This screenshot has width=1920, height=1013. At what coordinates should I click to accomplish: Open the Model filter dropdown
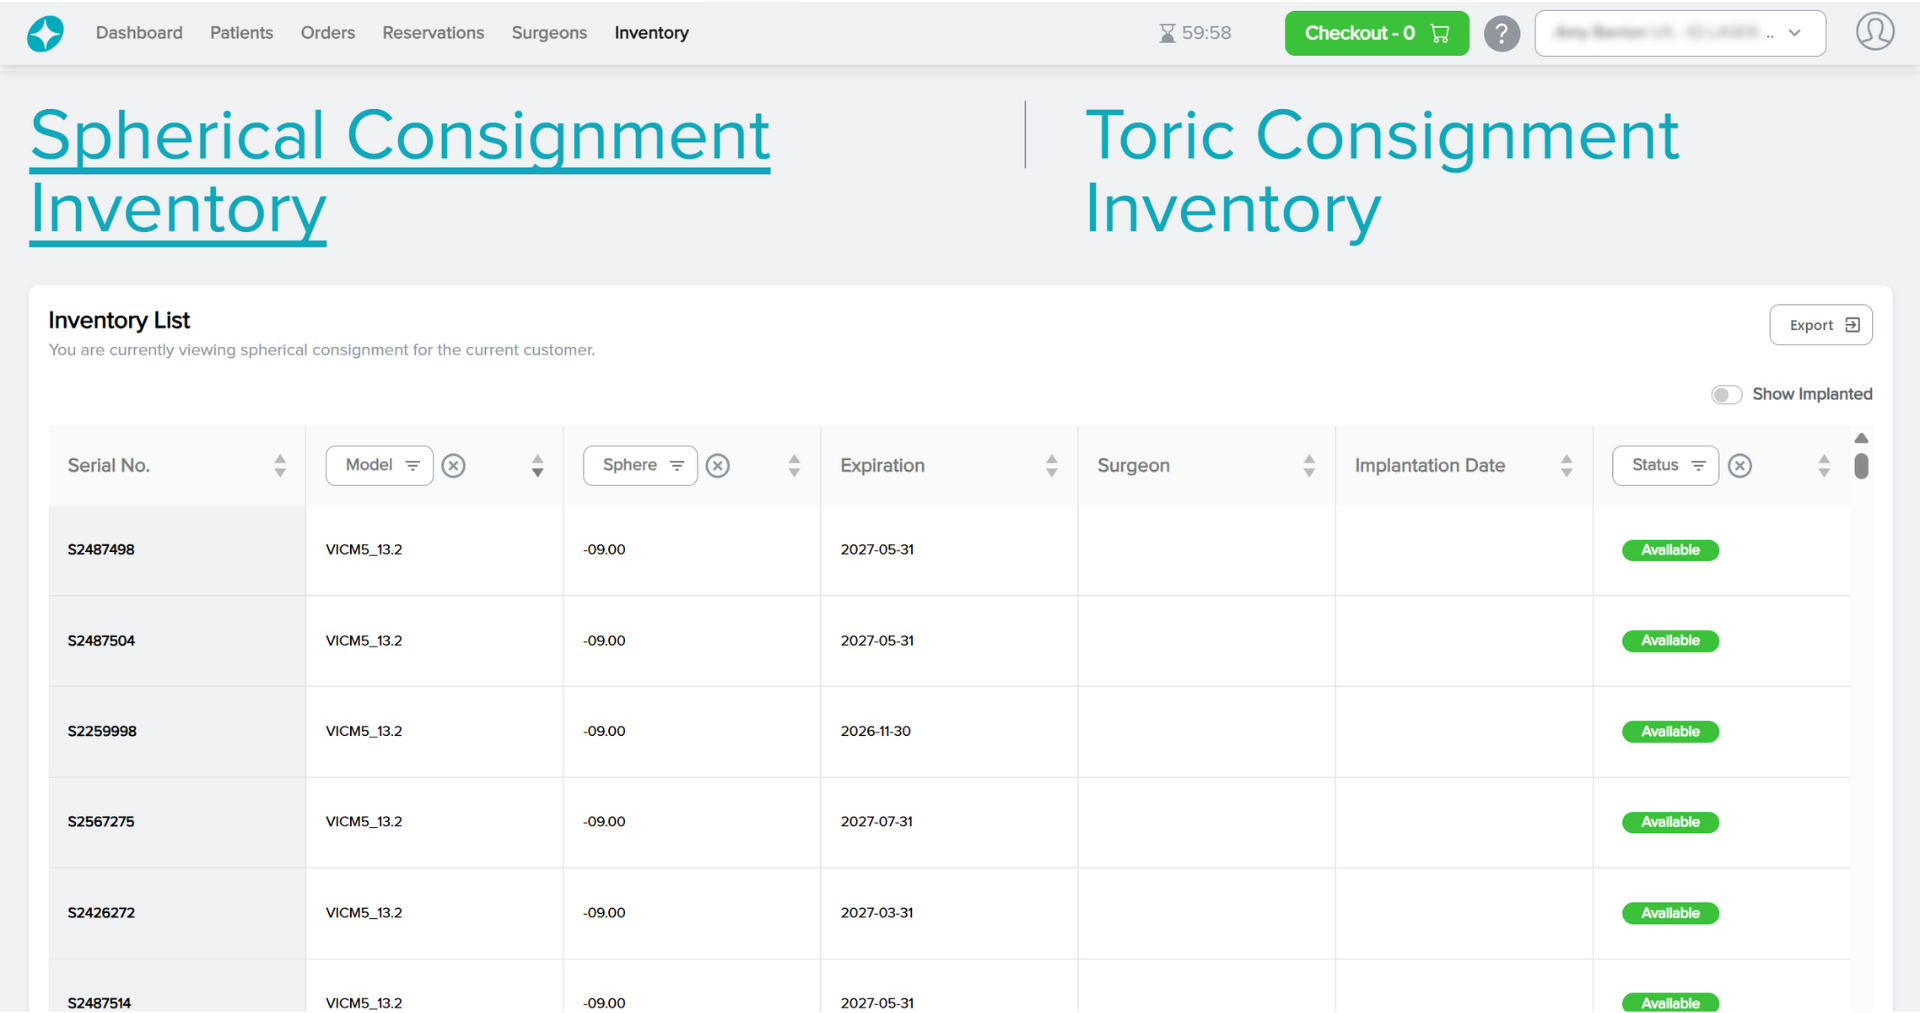(380, 466)
